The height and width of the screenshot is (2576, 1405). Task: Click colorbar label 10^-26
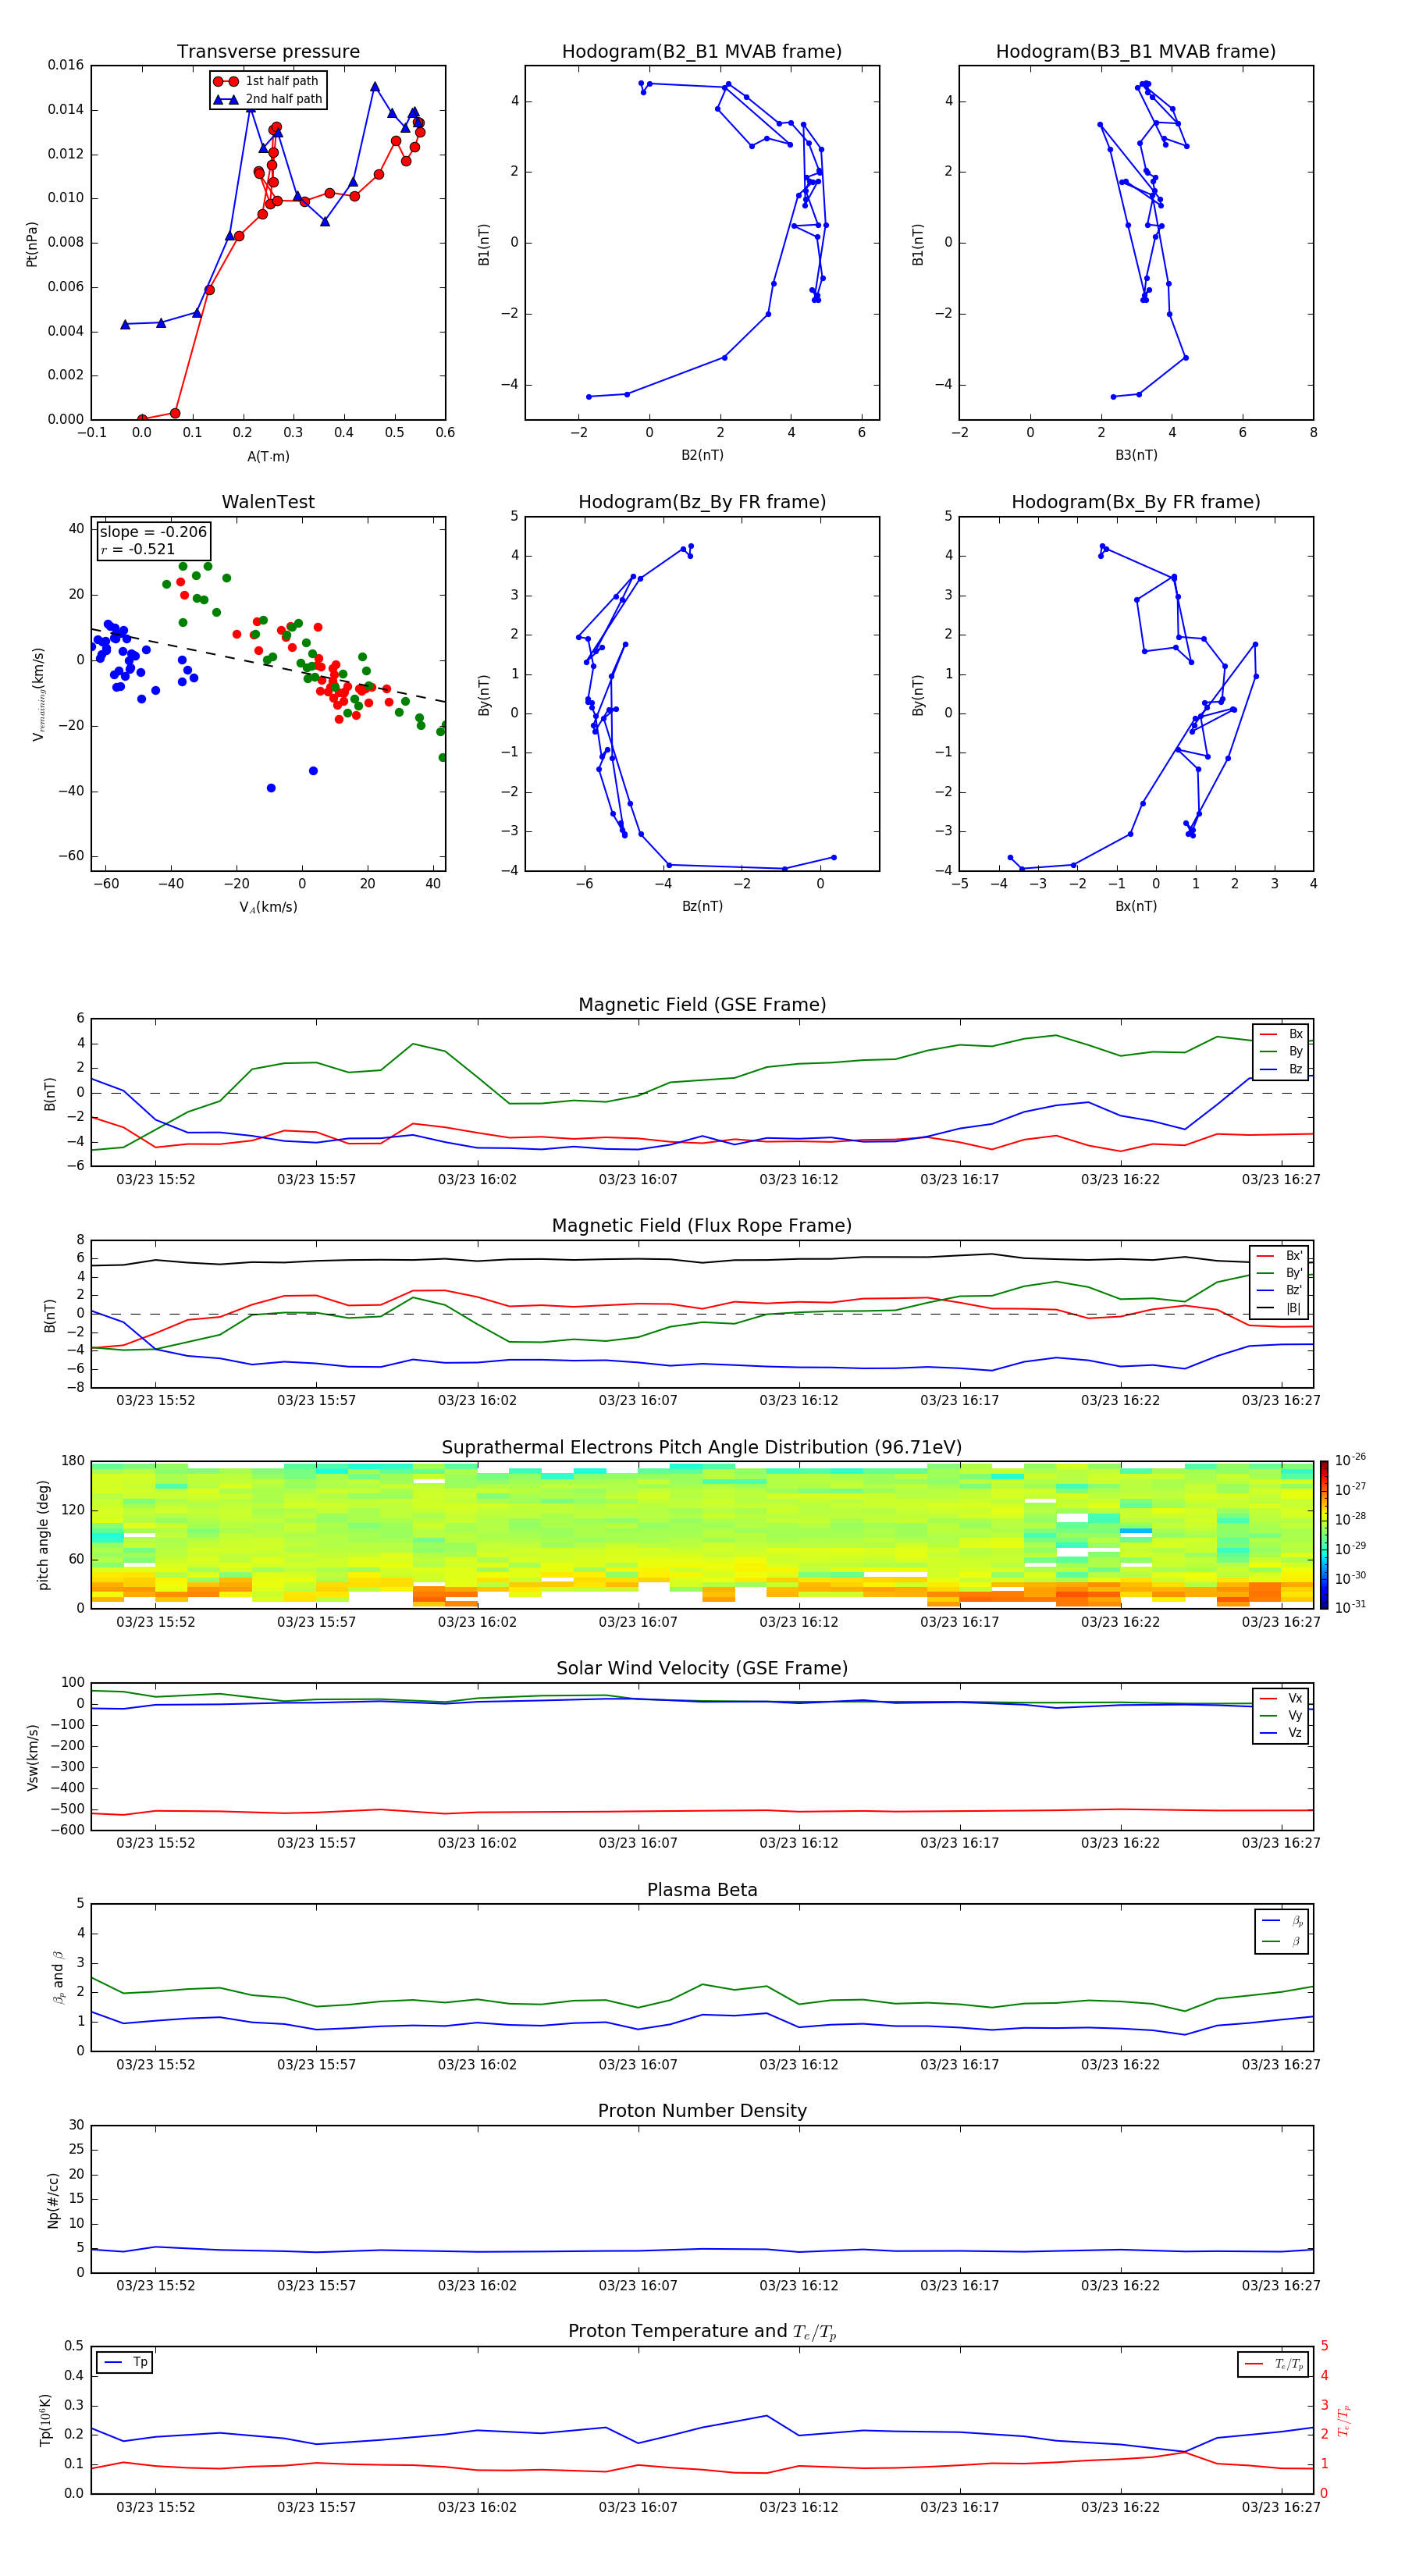click(x=1350, y=1460)
